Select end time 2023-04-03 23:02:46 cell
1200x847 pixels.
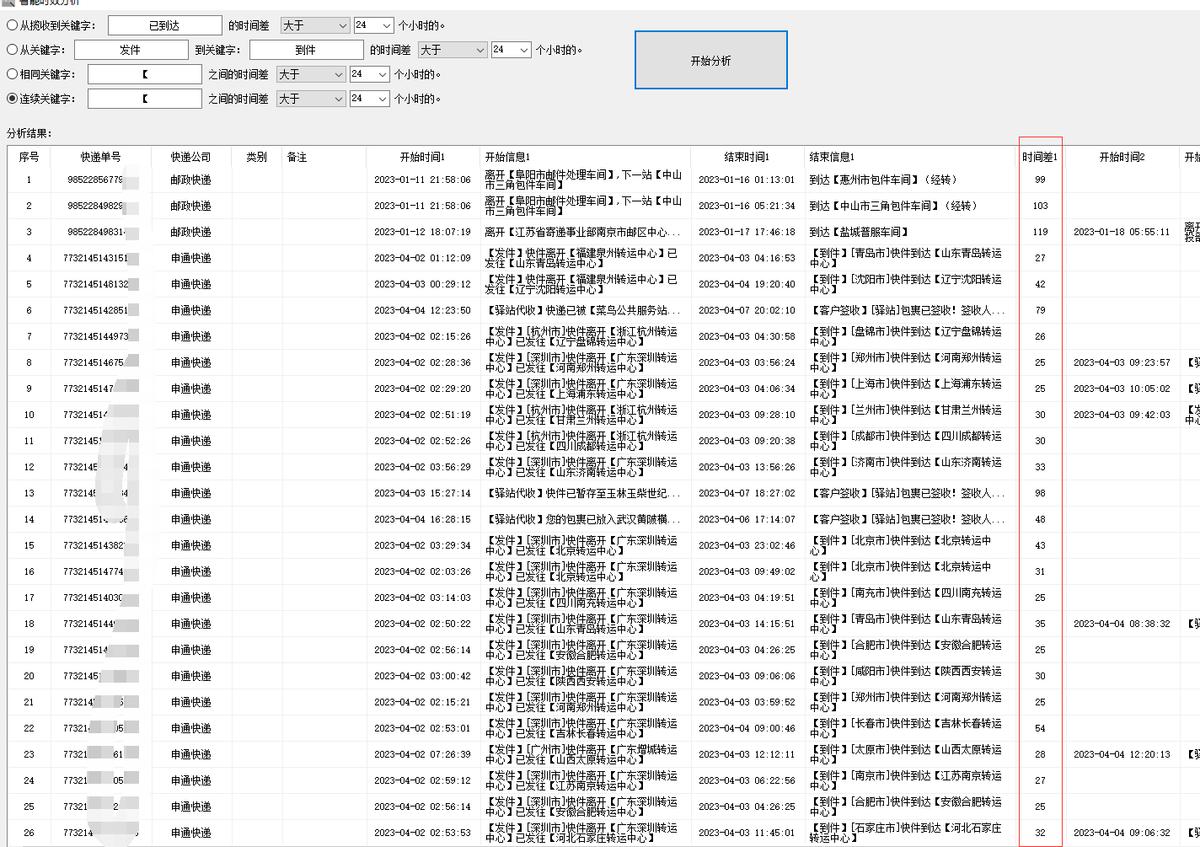click(x=746, y=546)
